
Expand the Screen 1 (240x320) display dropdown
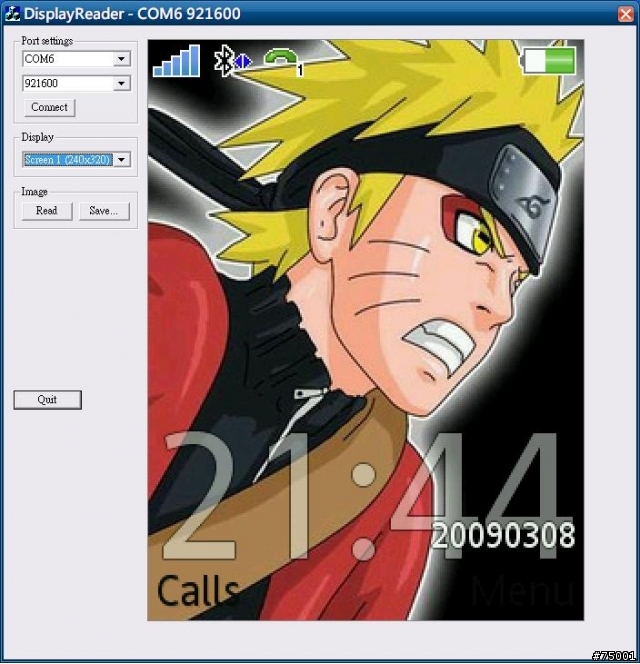coord(122,160)
